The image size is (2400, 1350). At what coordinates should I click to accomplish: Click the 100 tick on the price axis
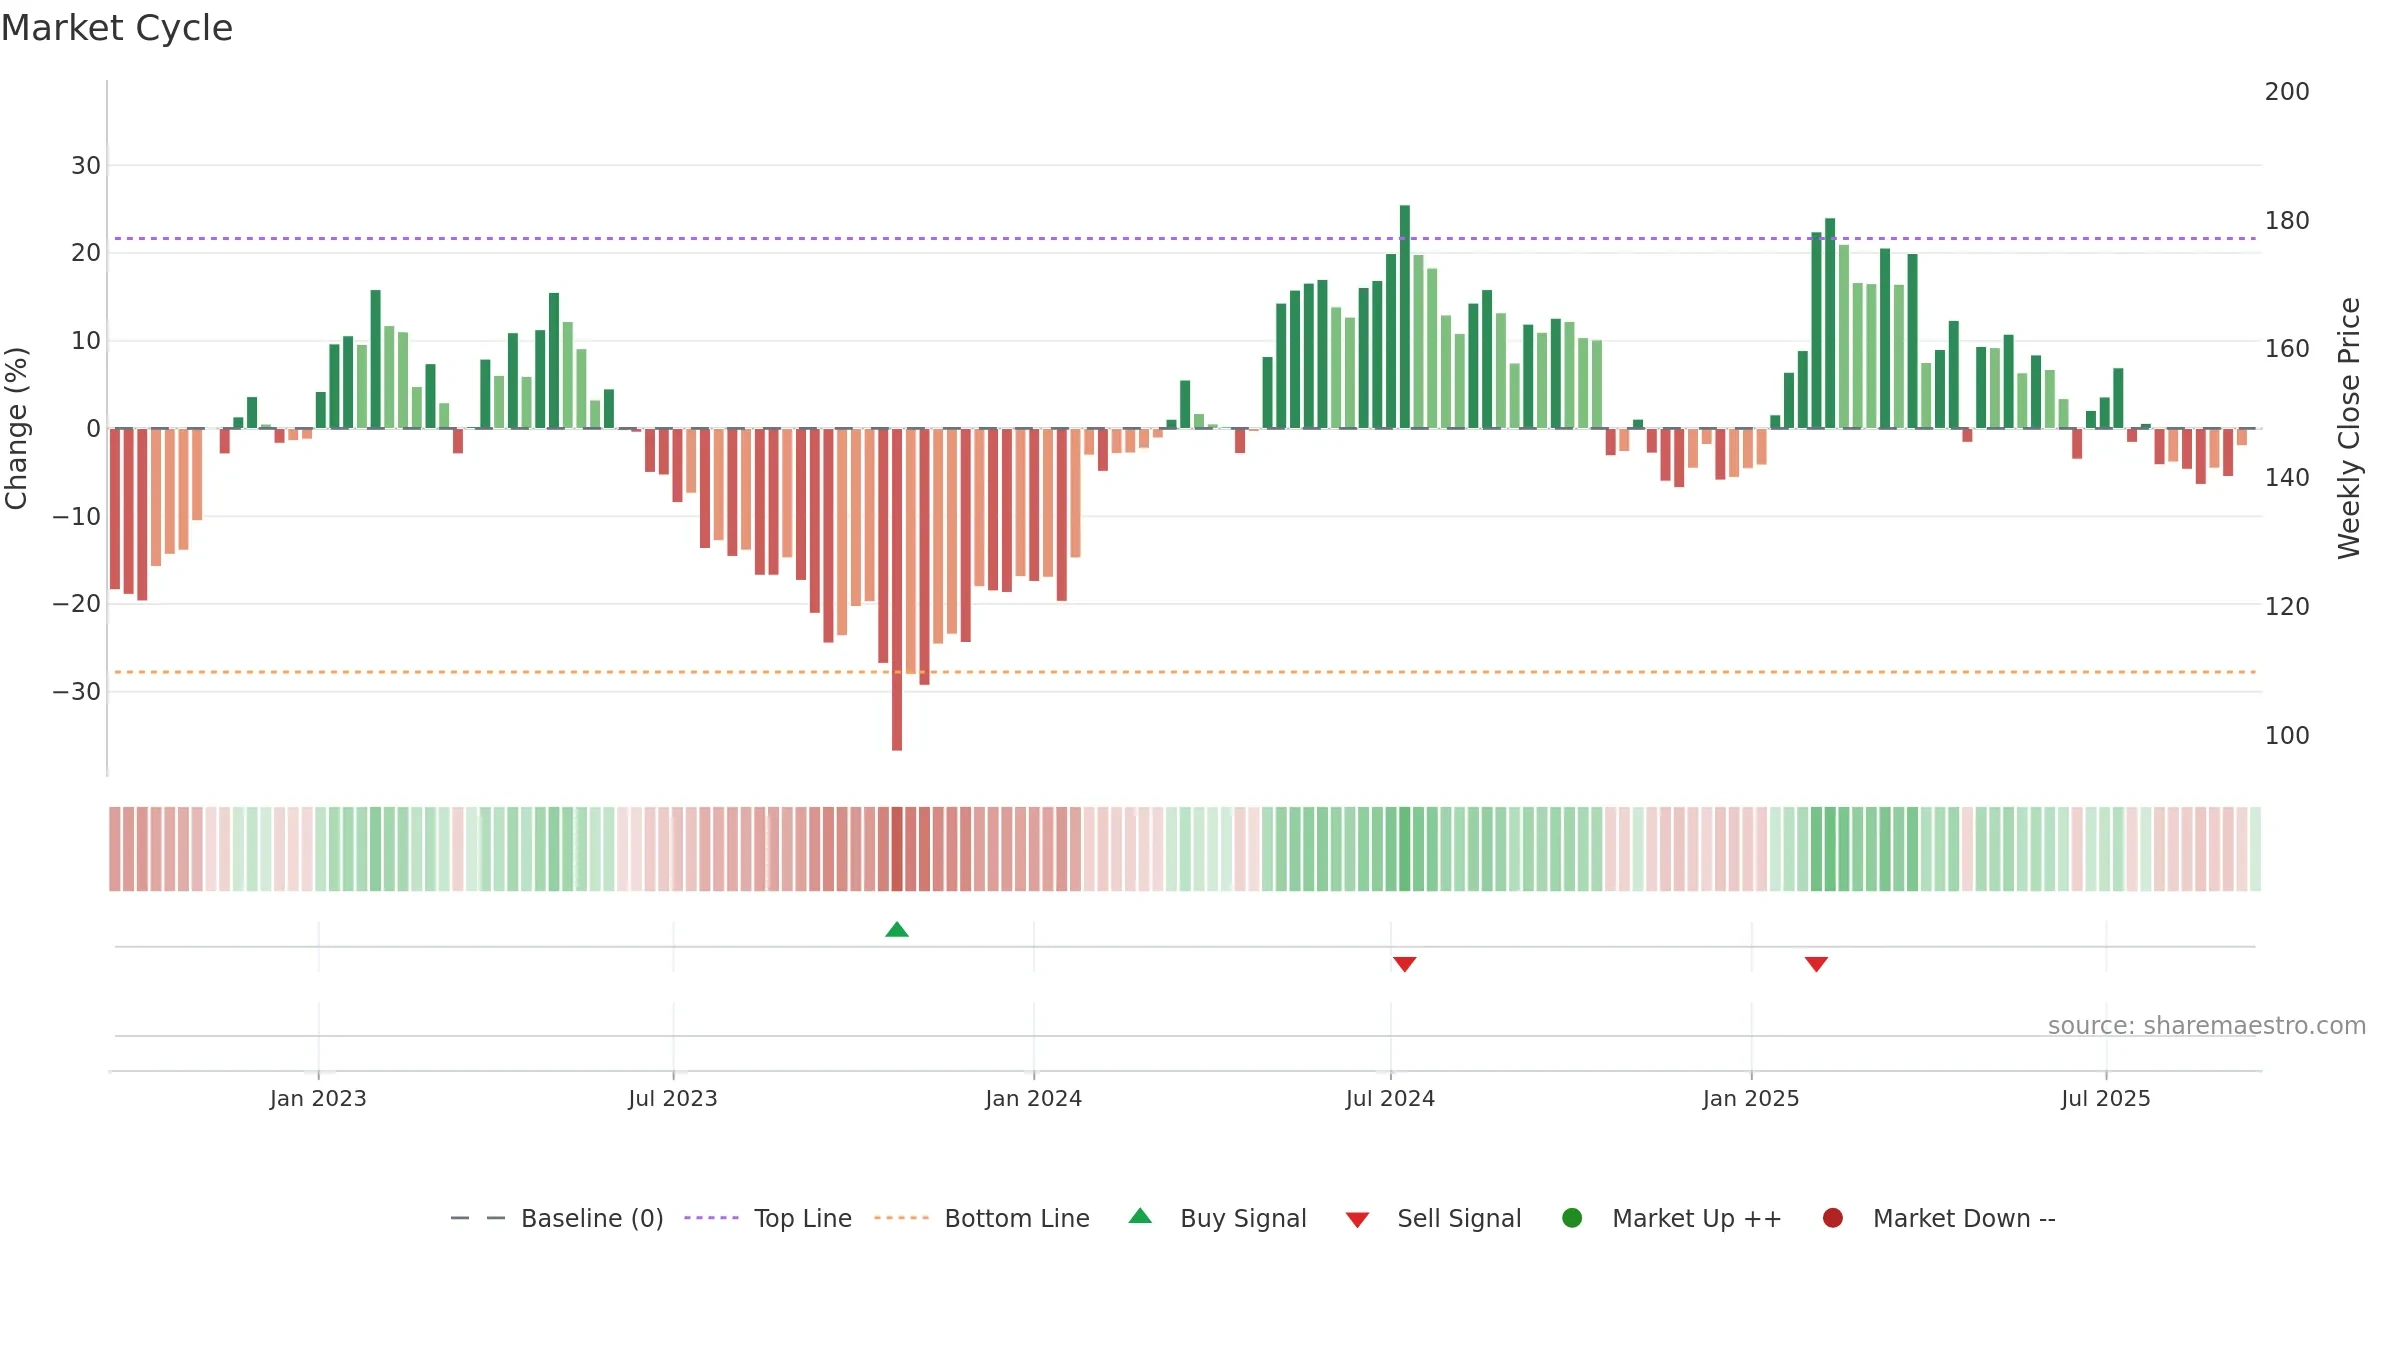pyautogui.click(x=2287, y=736)
